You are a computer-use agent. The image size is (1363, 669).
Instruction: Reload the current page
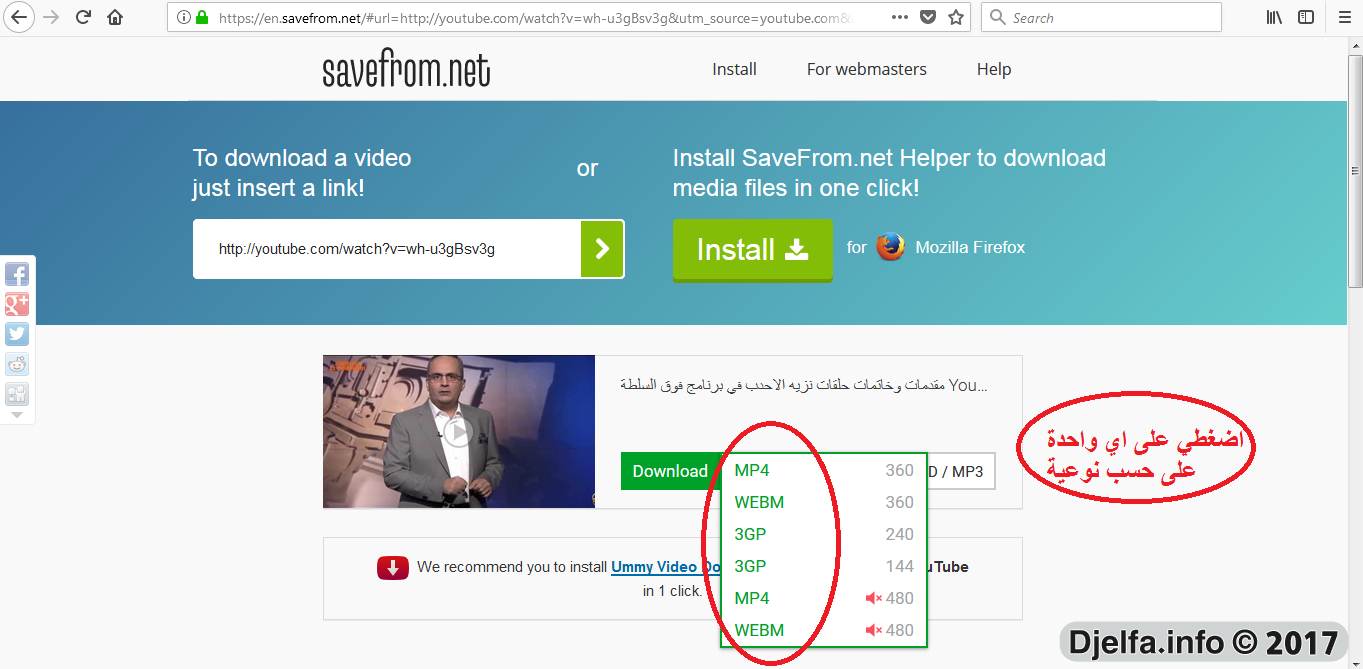pyautogui.click(x=84, y=17)
